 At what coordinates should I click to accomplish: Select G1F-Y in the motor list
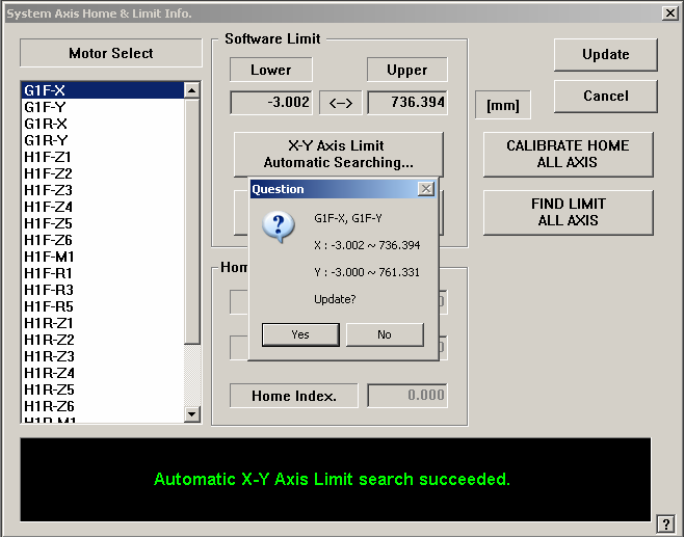click(103, 107)
